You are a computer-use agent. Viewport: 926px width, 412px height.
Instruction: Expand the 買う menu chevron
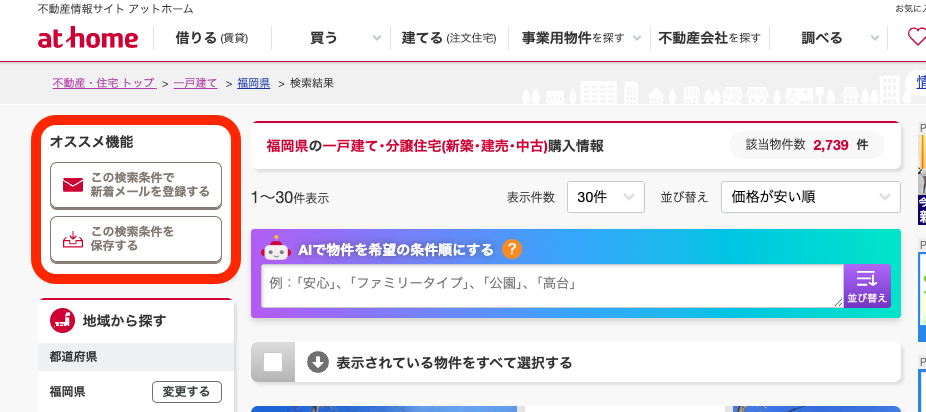376,39
